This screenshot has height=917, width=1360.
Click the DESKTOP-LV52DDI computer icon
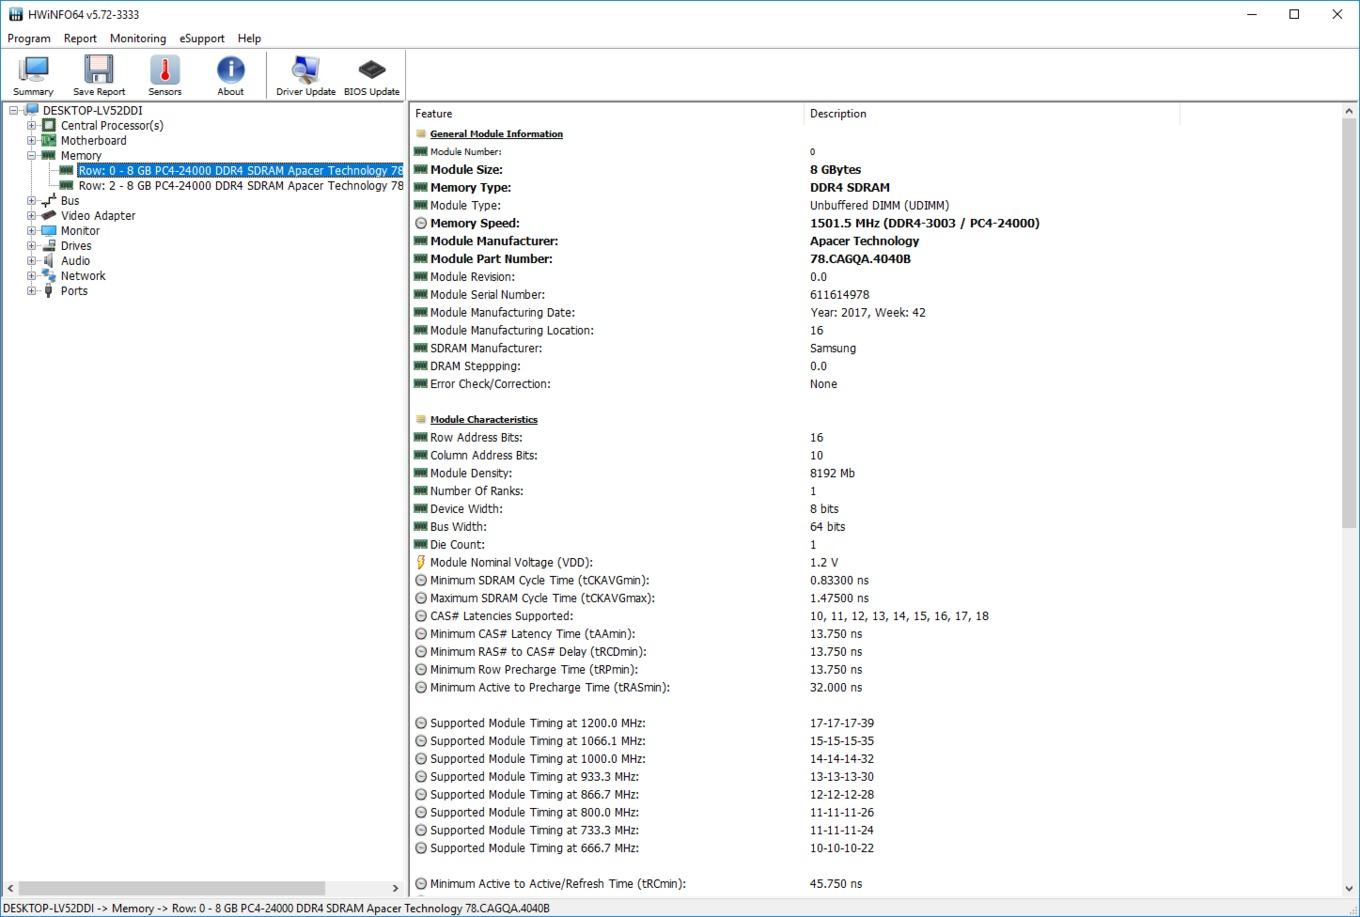[x=31, y=111]
